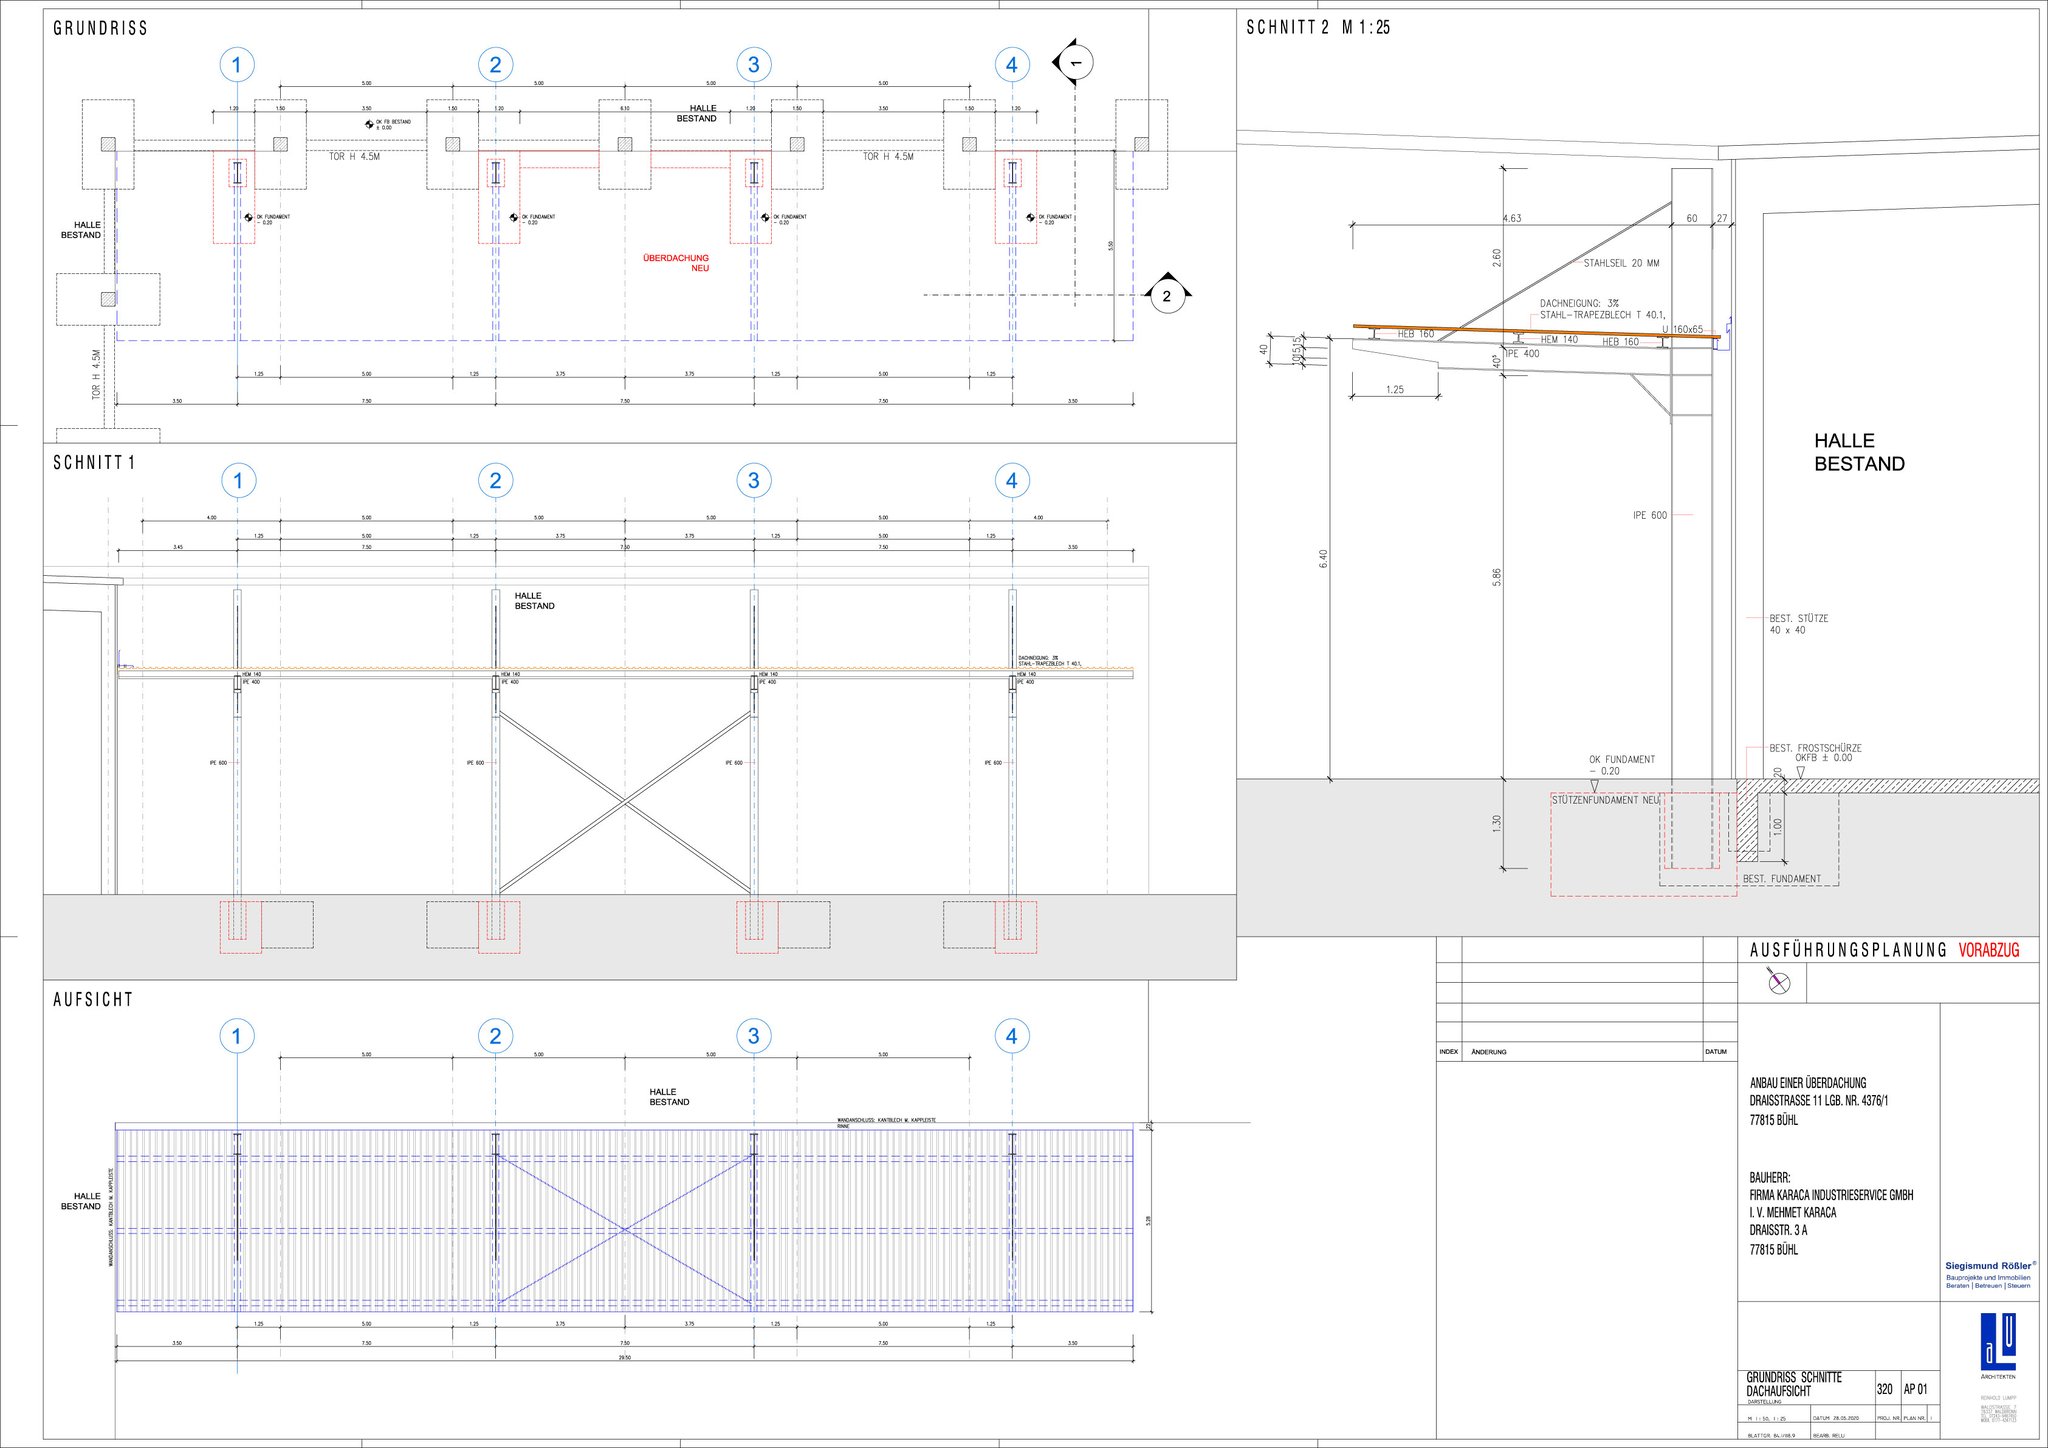Select the SCHNITT 2 M 1:25 heading
The height and width of the screenshot is (1448, 2048).
pyautogui.click(x=1317, y=28)
